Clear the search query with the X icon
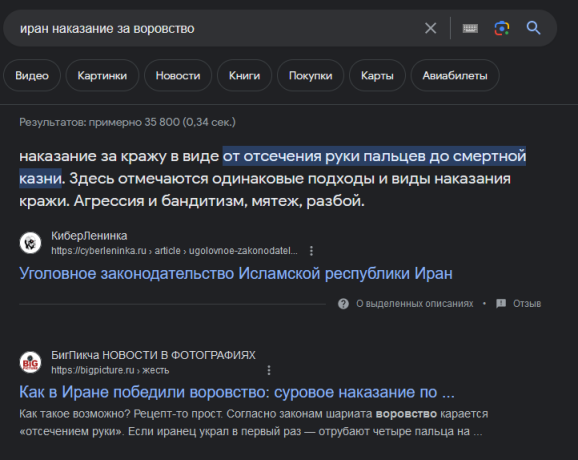Viewport: 578px width, 460px height. tap(430, 28)
